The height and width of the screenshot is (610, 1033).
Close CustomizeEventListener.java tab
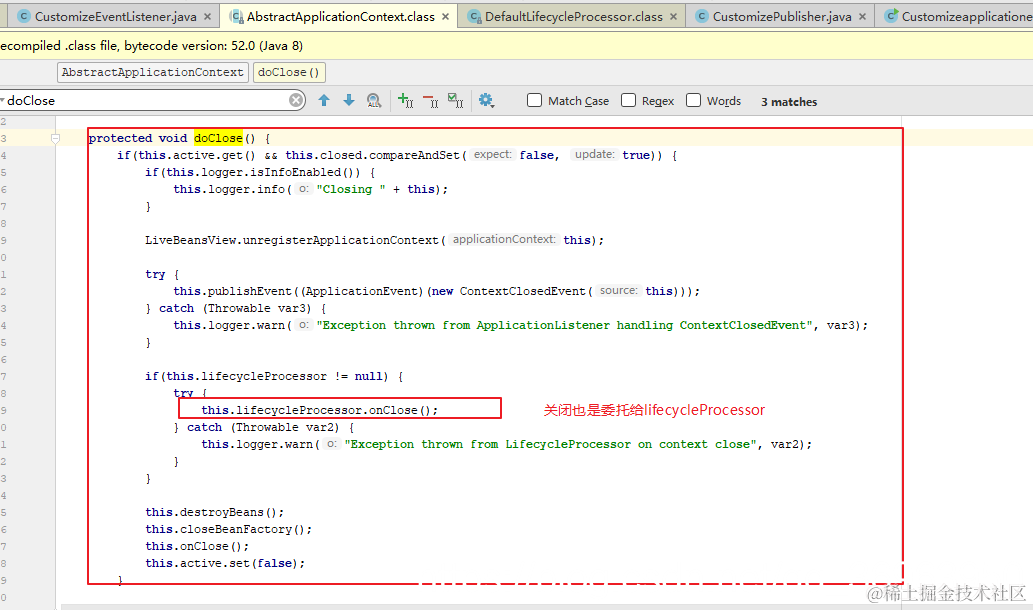coord(208,16)
